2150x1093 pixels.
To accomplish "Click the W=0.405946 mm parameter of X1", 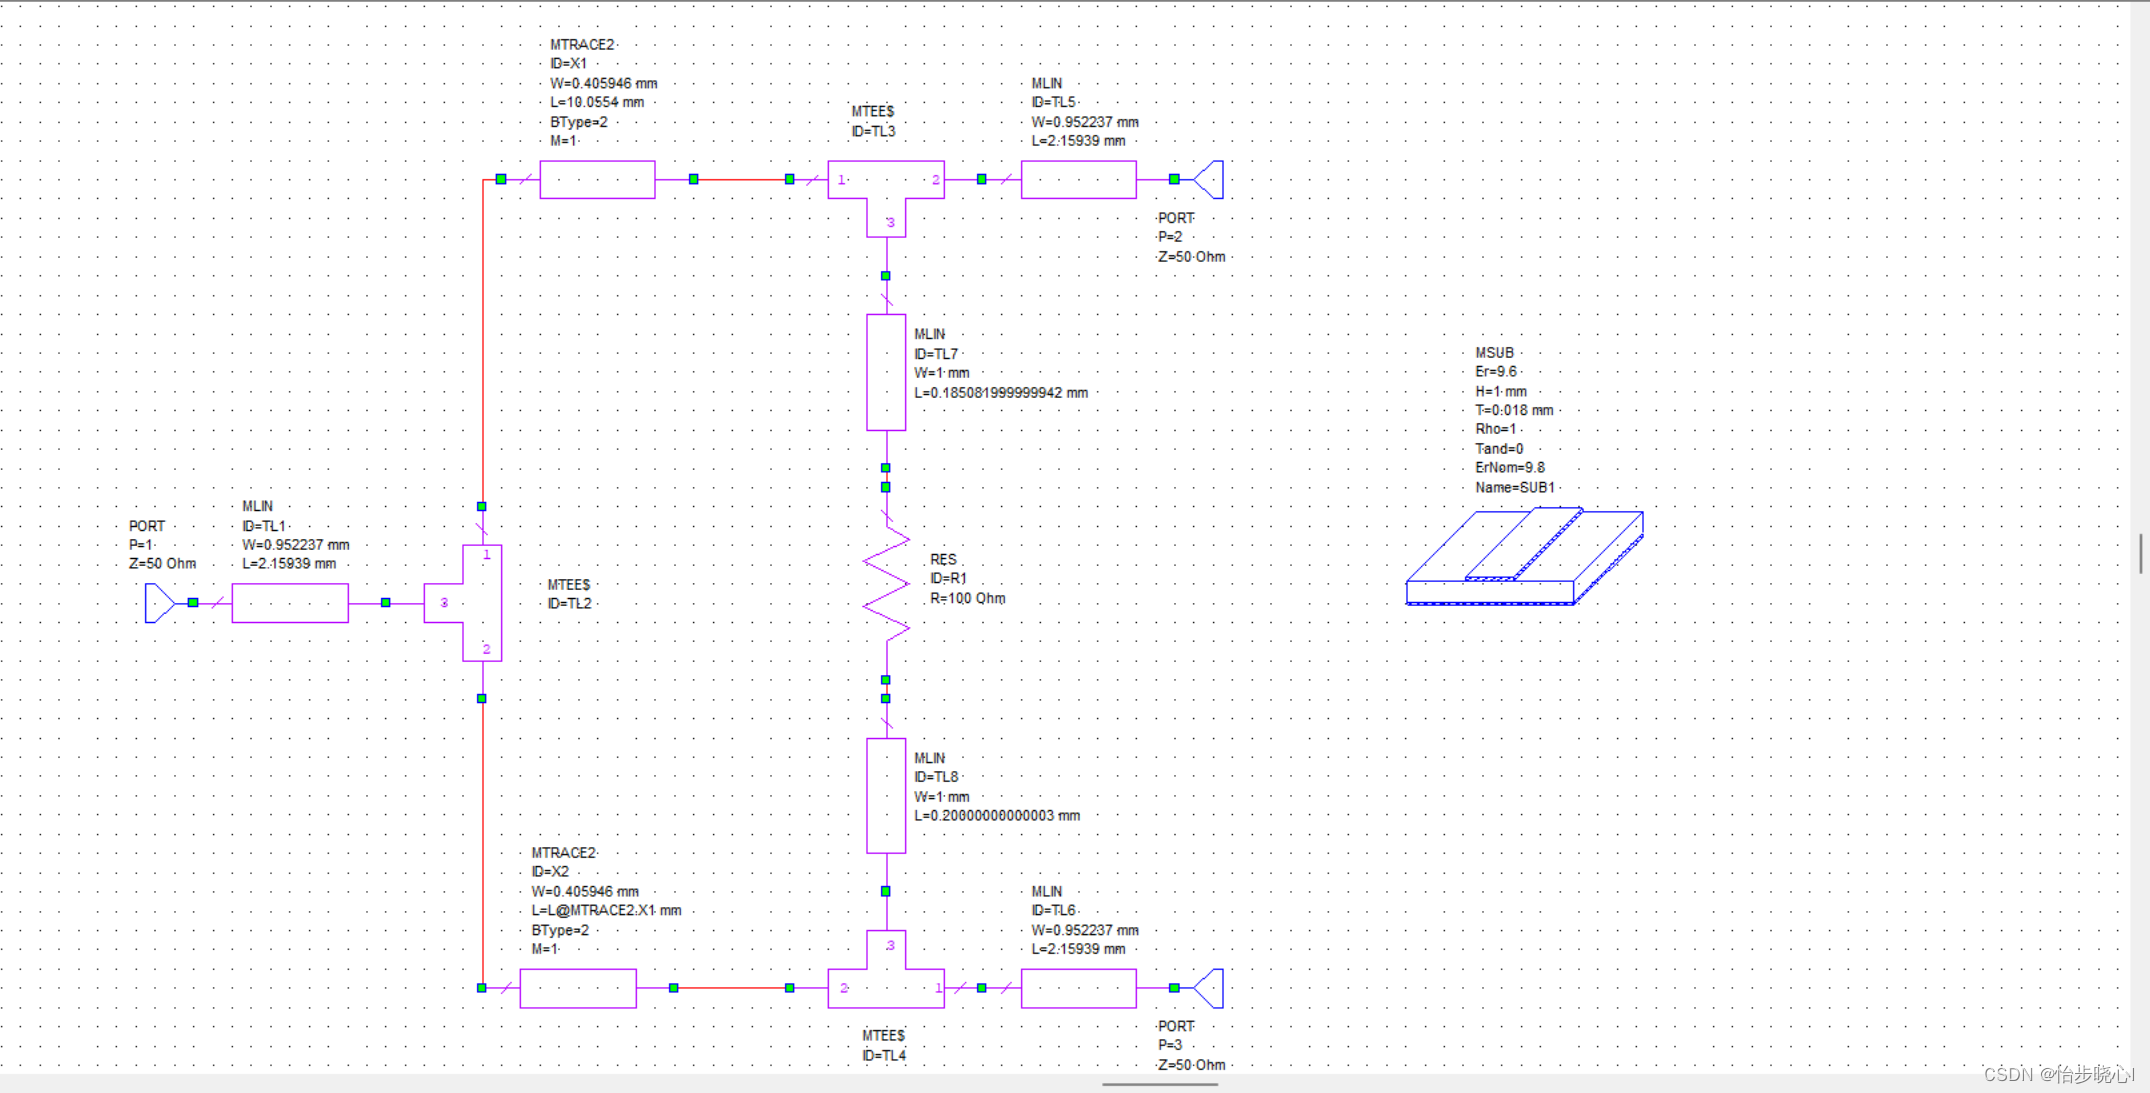I will pyautogui.click(x=603, y=83).
